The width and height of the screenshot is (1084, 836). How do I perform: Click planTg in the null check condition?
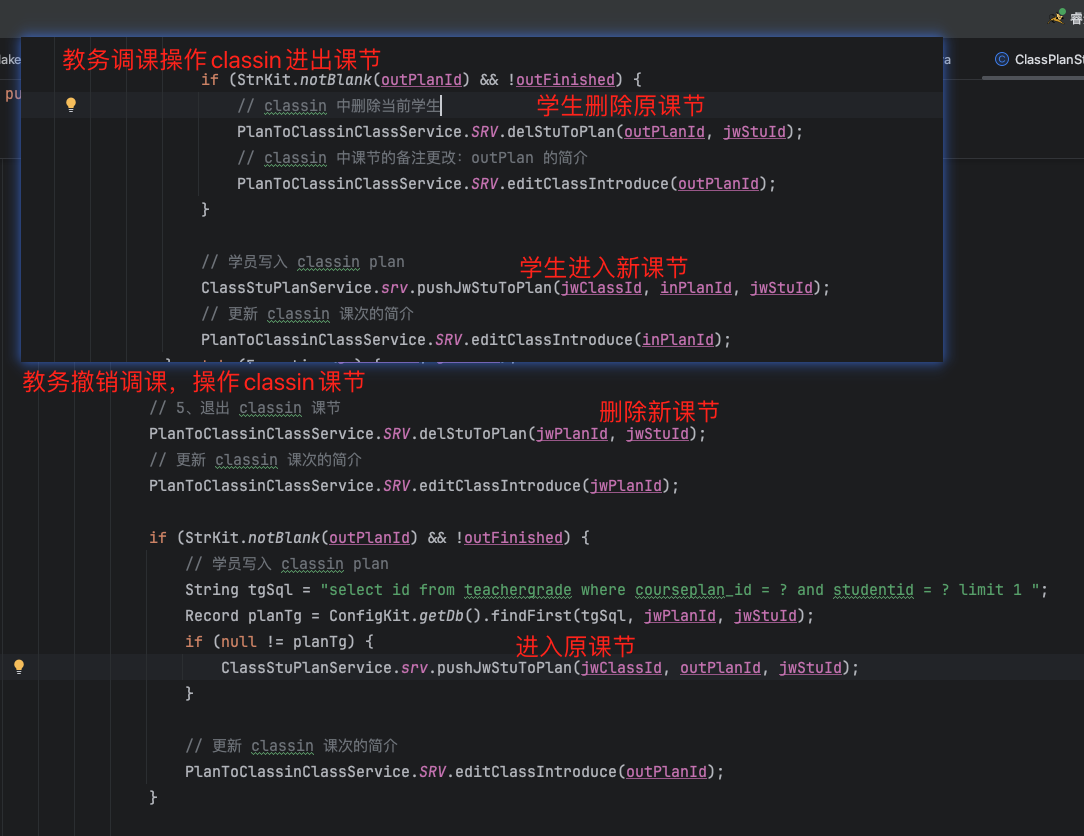319,642
